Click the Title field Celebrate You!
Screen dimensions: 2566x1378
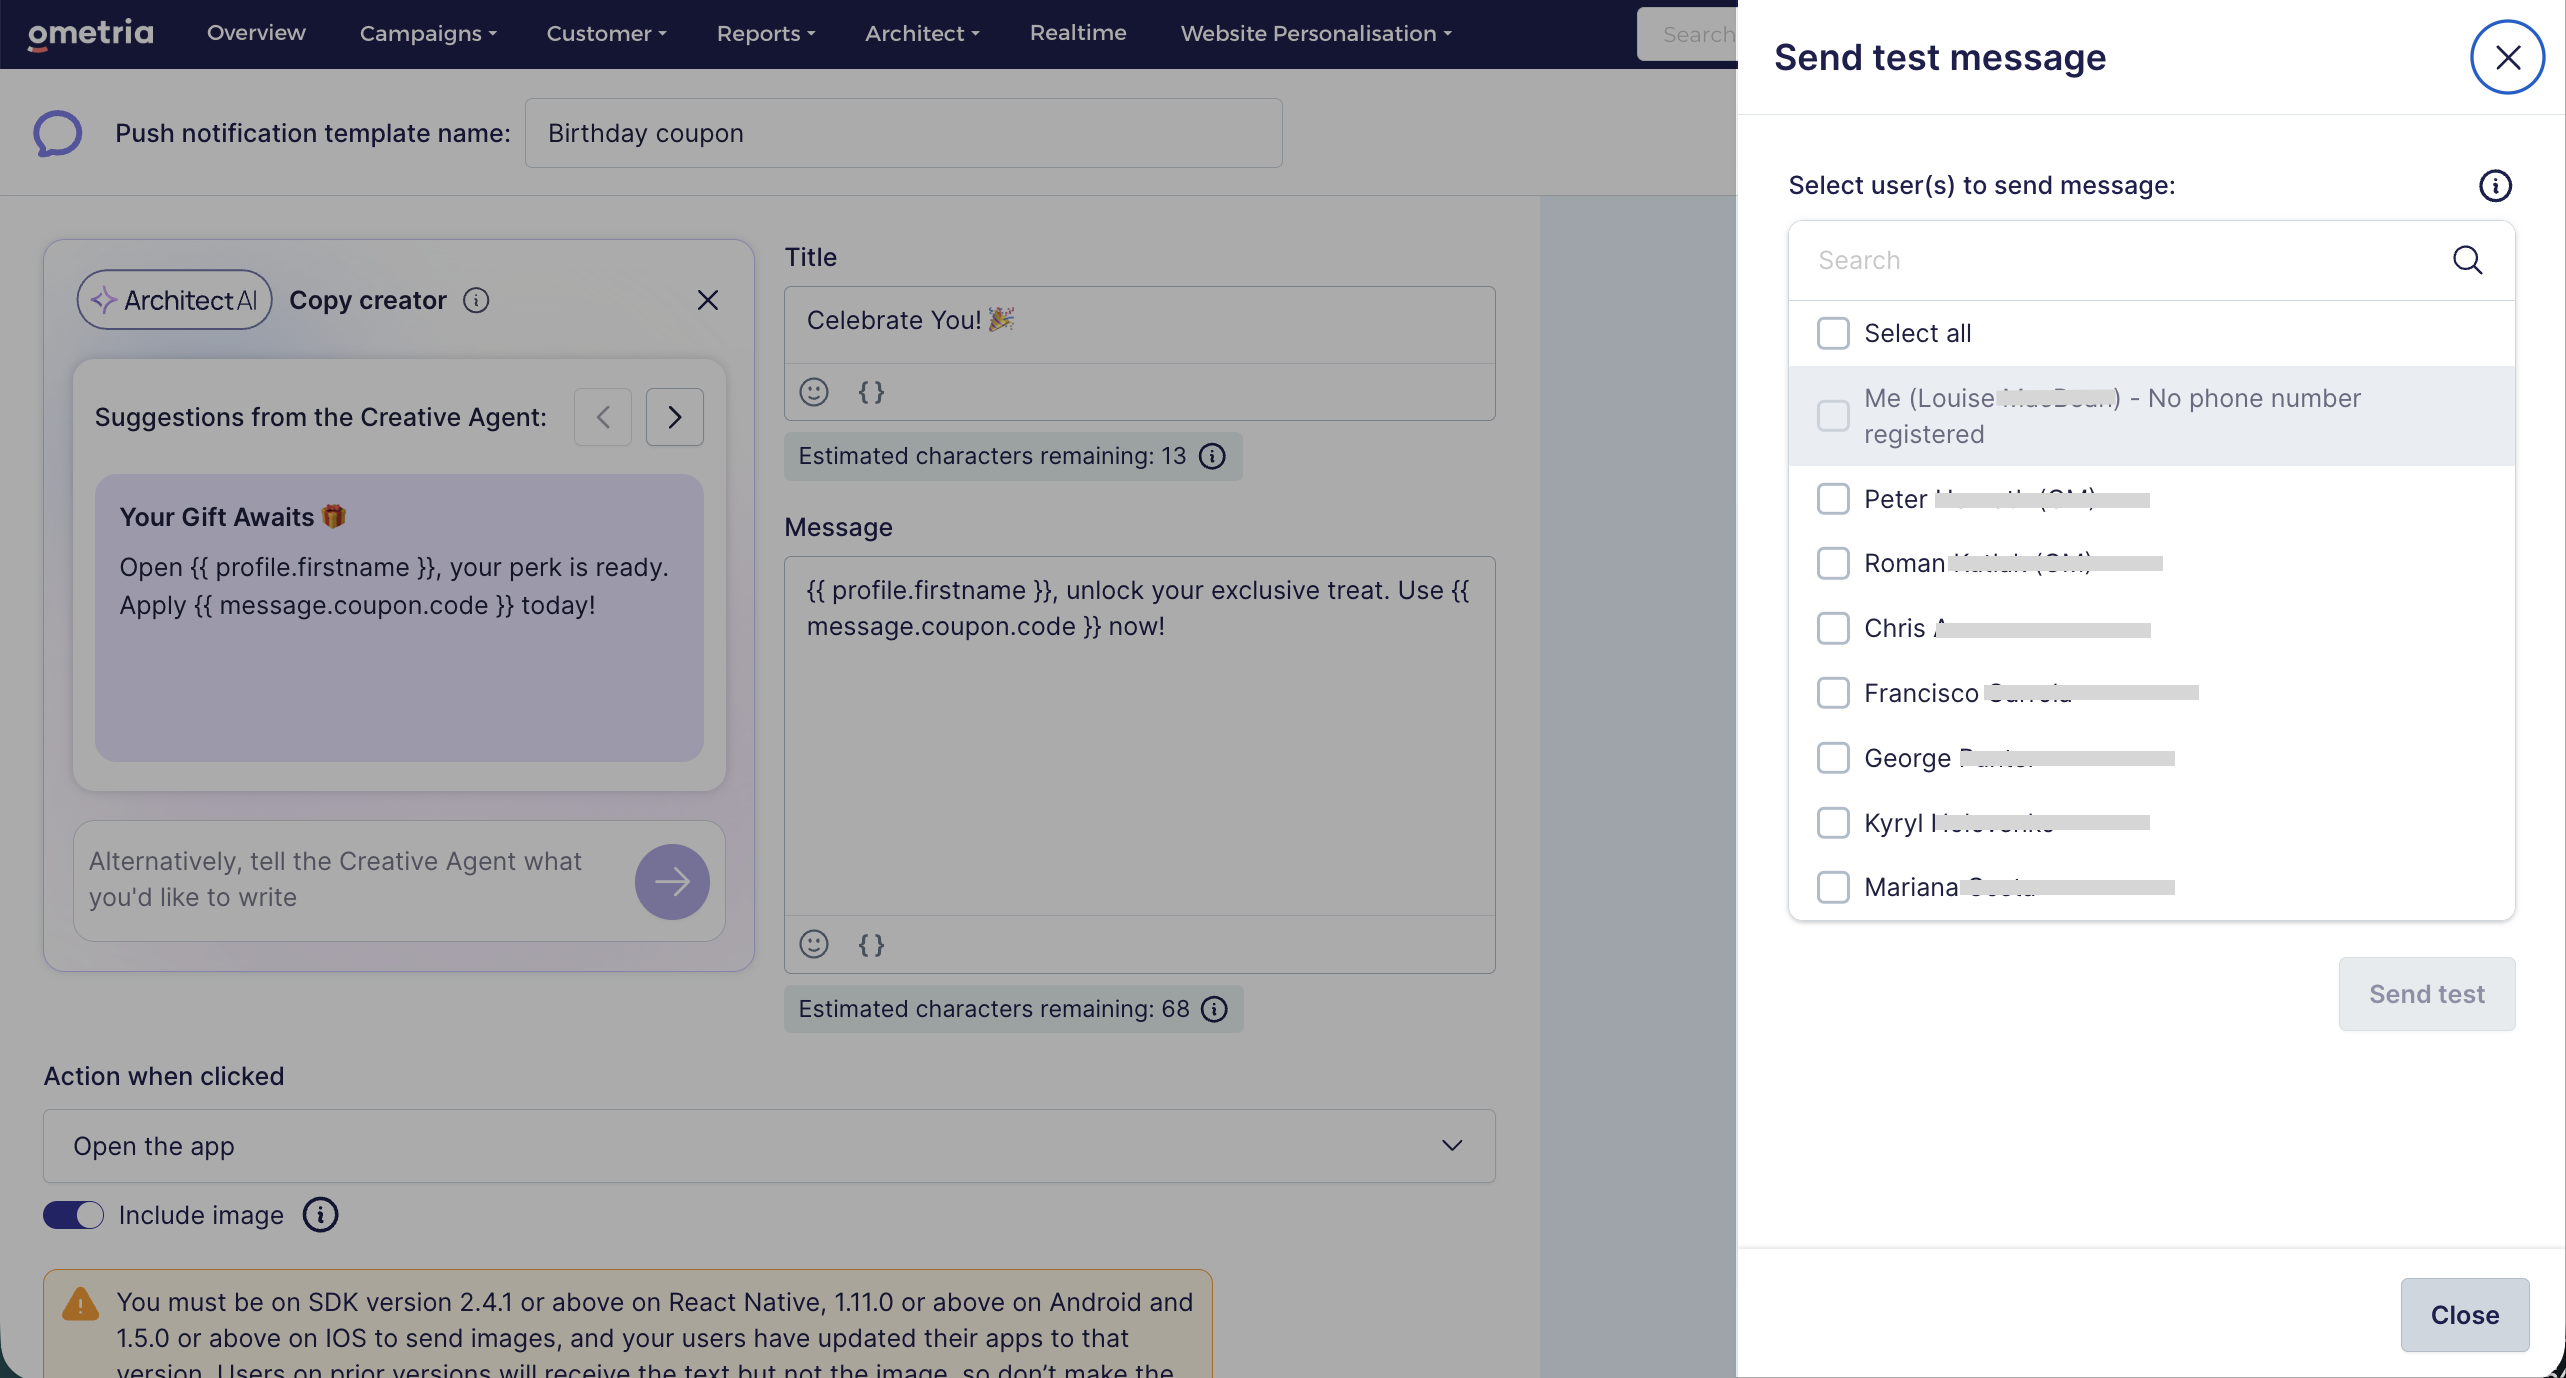pos(1140,324)
